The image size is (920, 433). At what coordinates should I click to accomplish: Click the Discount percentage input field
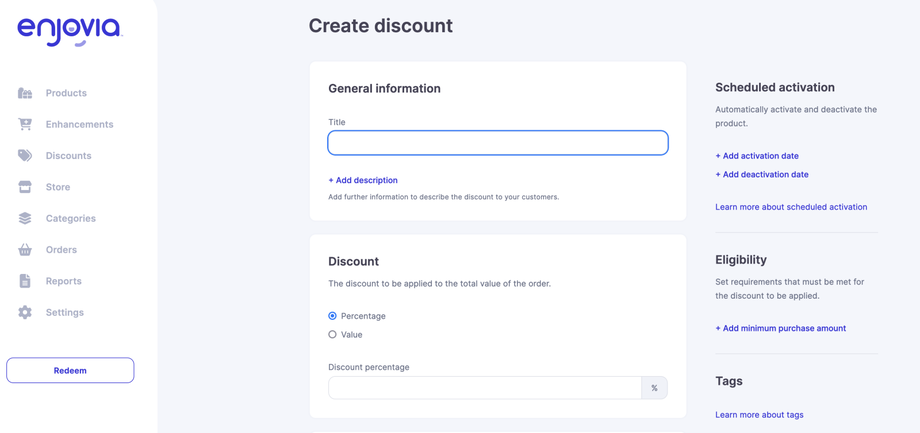[485, 388]
